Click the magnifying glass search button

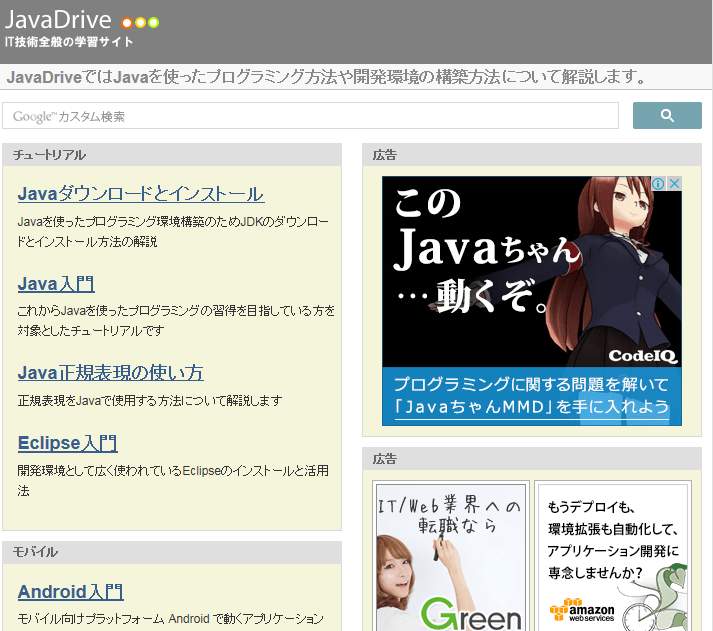(667, 116)
